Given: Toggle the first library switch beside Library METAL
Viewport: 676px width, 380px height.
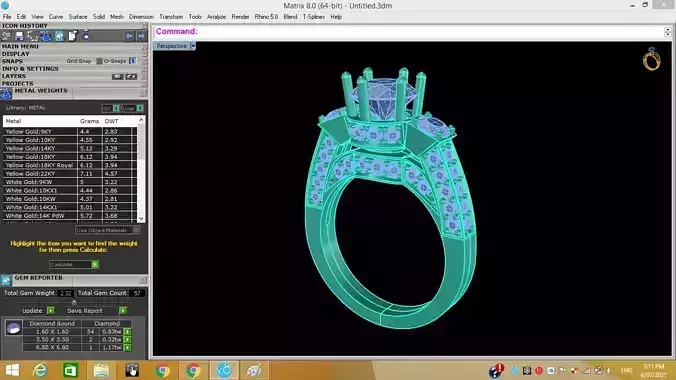Looking at the screenshot, I should click(x=116, y=108).
